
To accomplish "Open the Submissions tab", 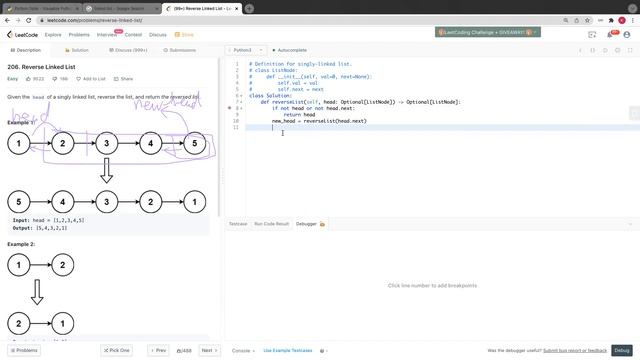I will 180,50.
